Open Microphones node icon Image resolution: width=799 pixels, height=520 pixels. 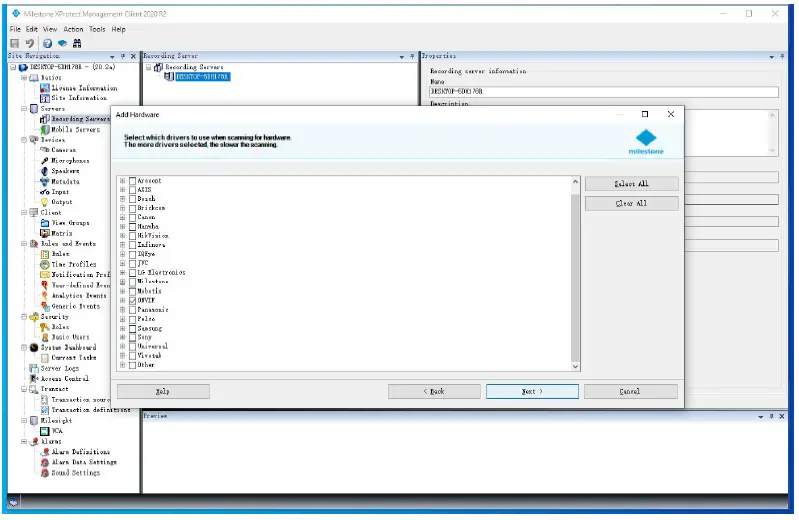click(45, 161)
